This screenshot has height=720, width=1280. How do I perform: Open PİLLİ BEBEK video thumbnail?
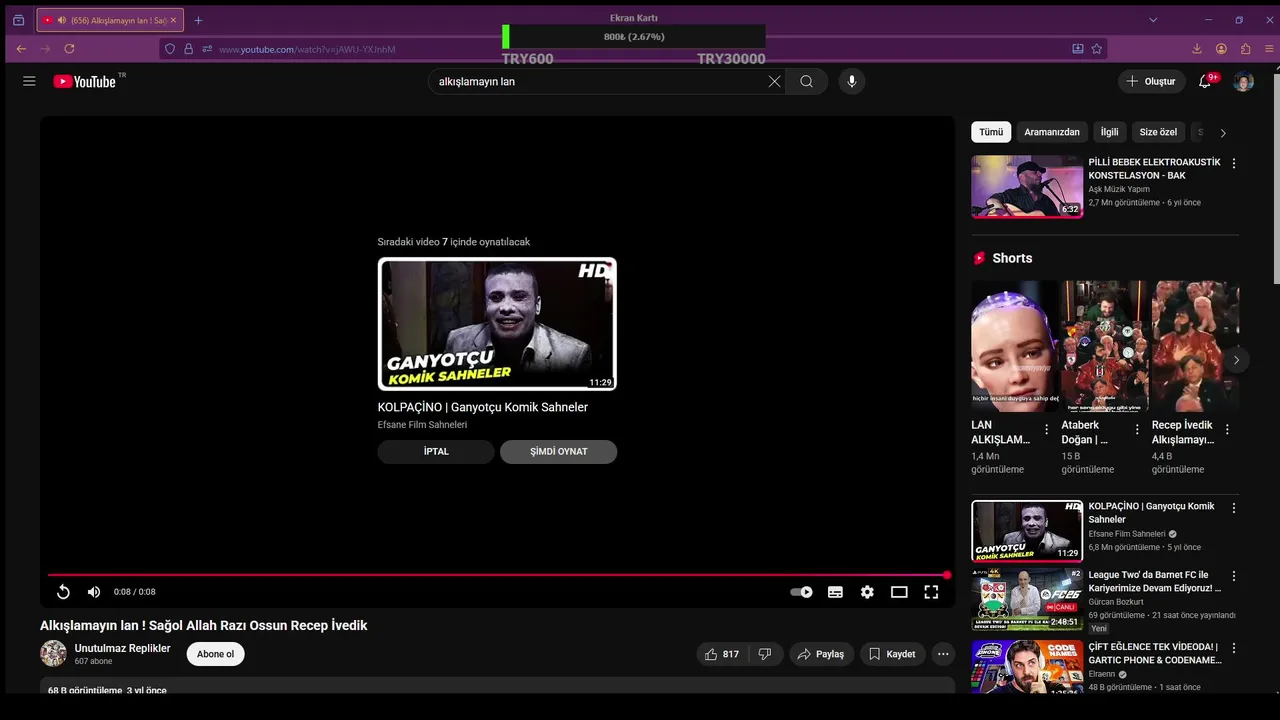1027,187
